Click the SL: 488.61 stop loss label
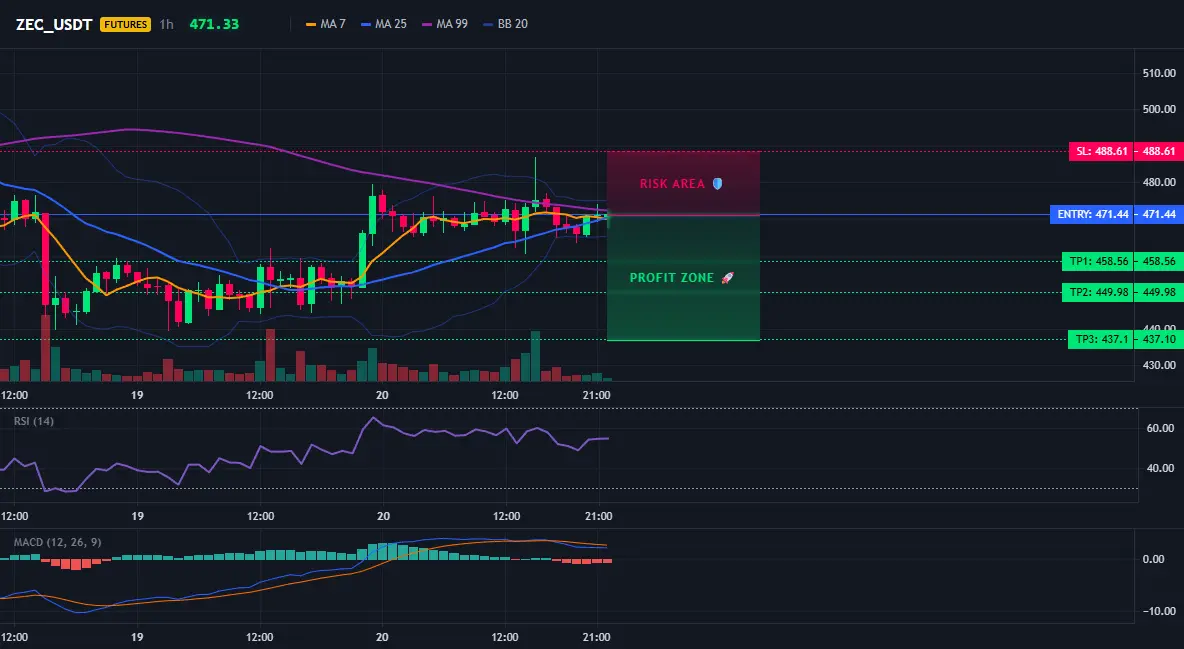This screenshot has width=1184, height=649. (1101, 151)
